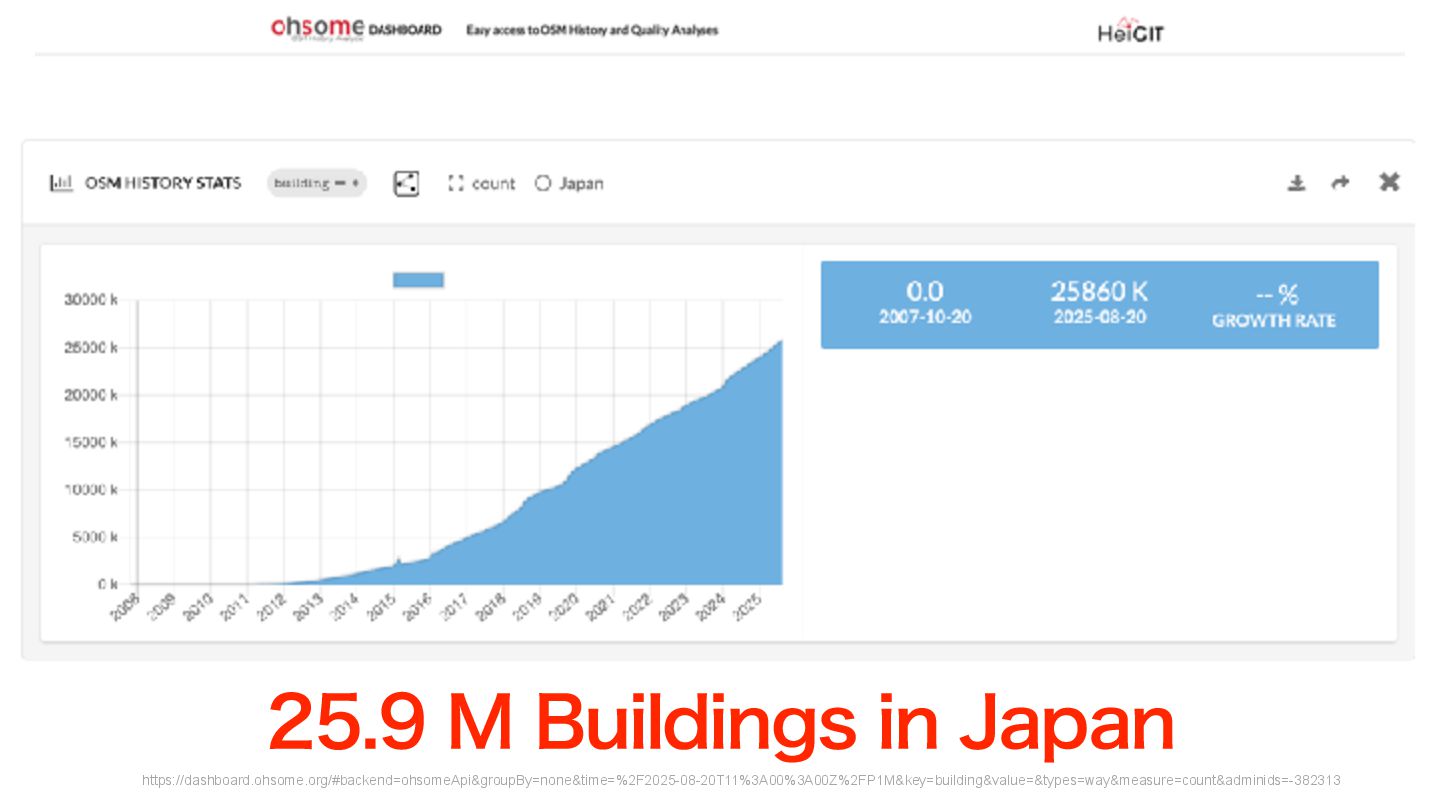This screenshot has height=810, width=1440.
Task: Click the Easy access to OSM History tagline
Action: (592, 30)
